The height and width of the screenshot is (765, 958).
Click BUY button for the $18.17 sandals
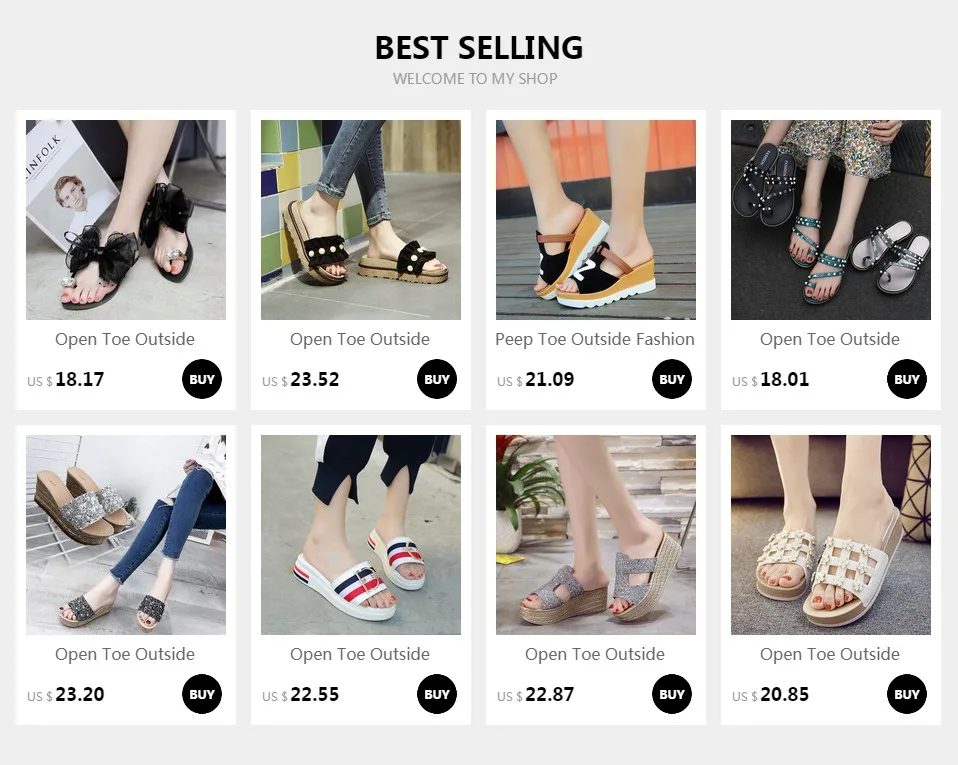point(202,379)
